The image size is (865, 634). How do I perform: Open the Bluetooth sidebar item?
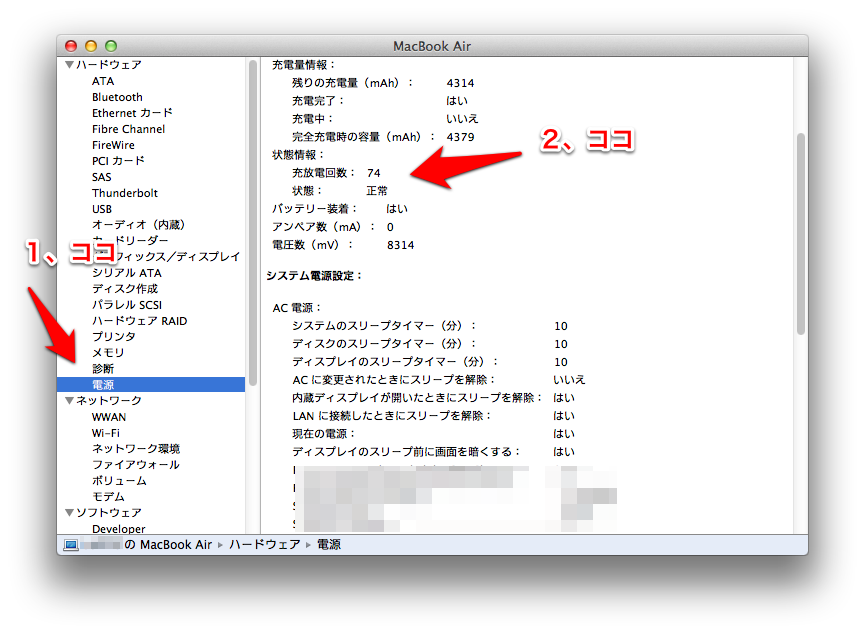pyautogui.click(x=117, y=97)
